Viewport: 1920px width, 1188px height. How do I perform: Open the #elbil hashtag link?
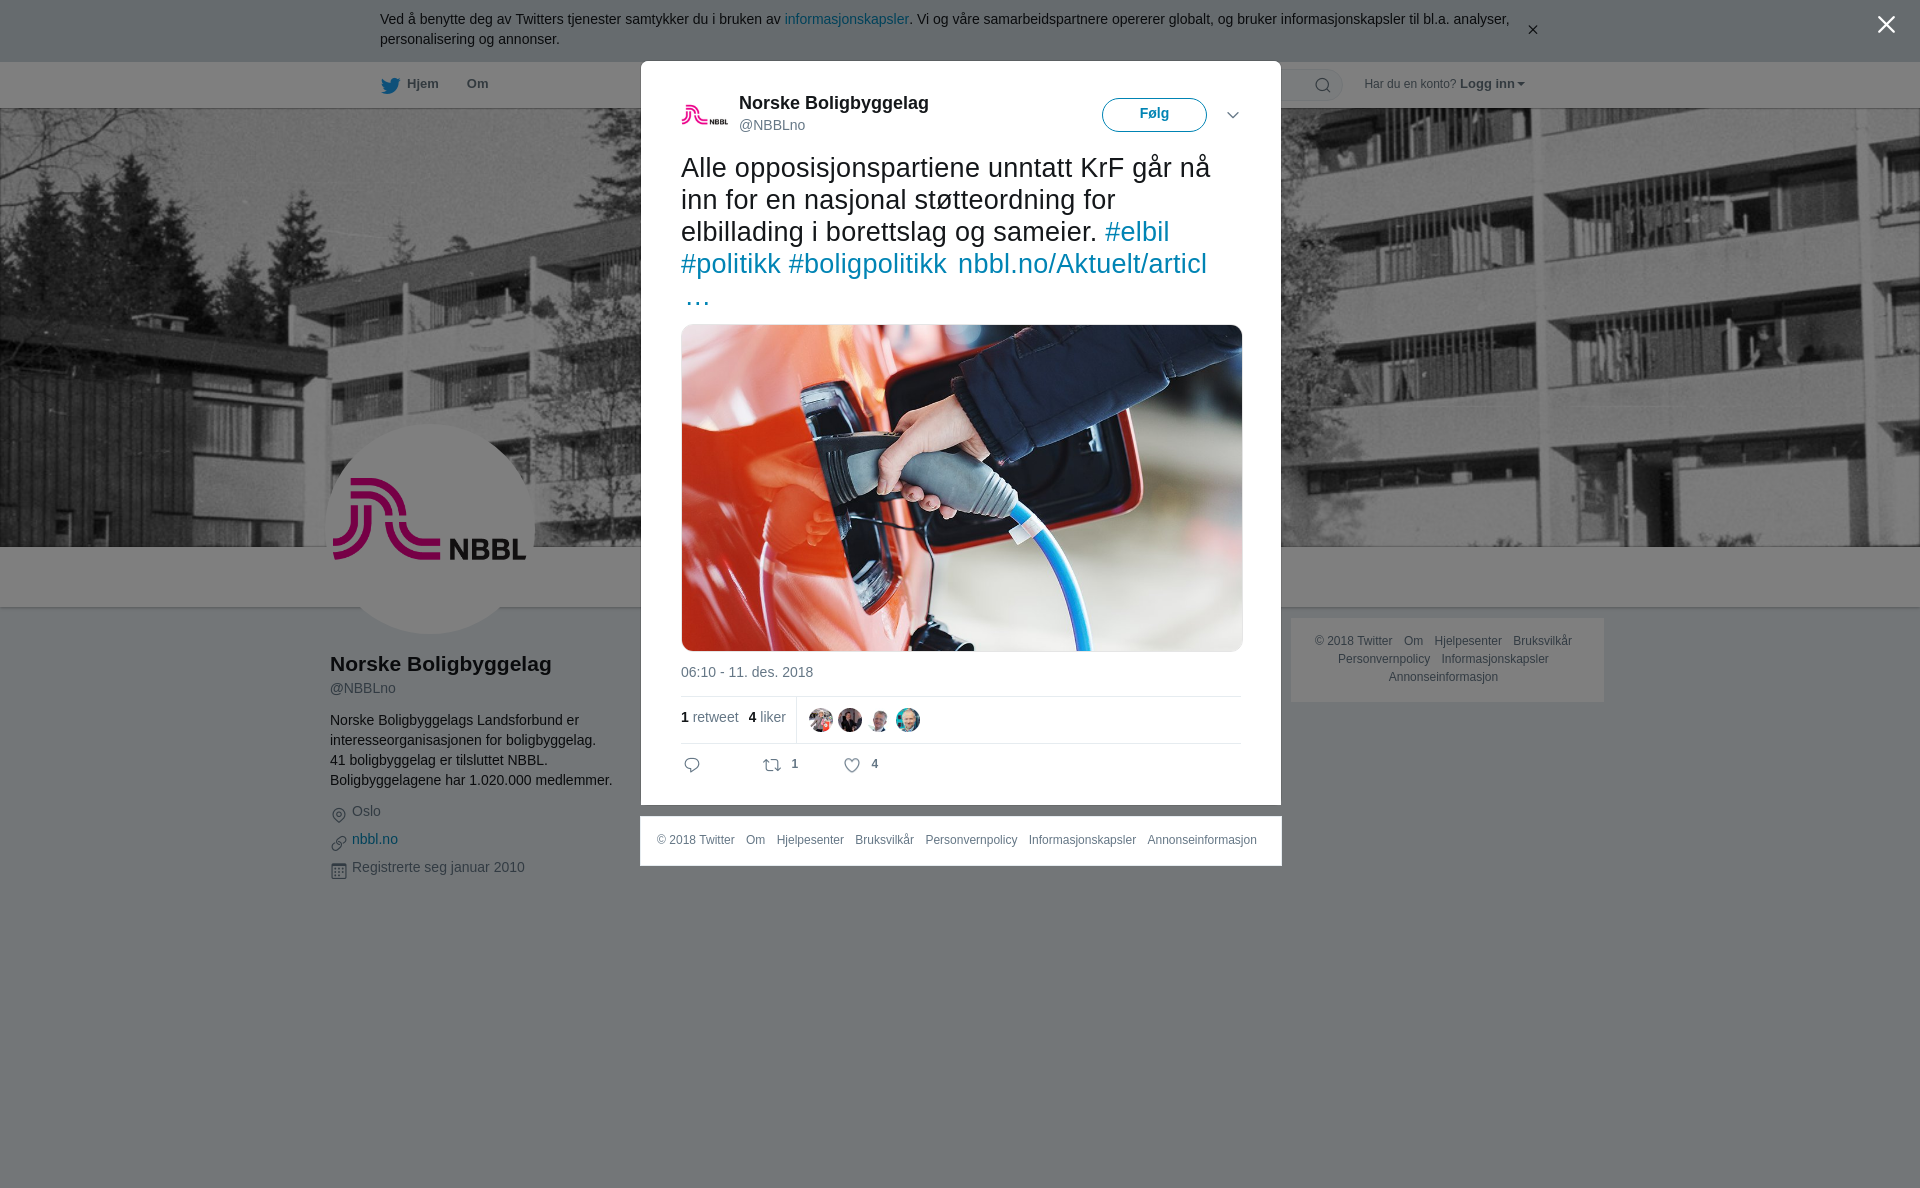[x=1137, y=232]
